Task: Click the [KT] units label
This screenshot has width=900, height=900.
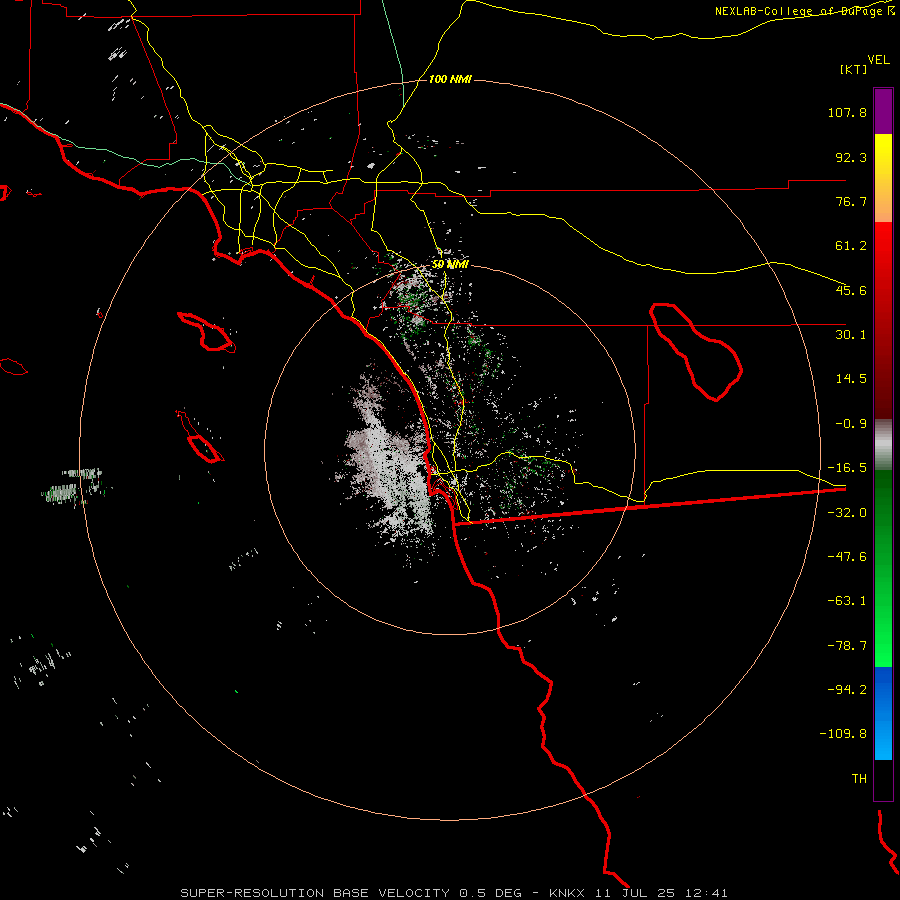Action: [854, 69]
